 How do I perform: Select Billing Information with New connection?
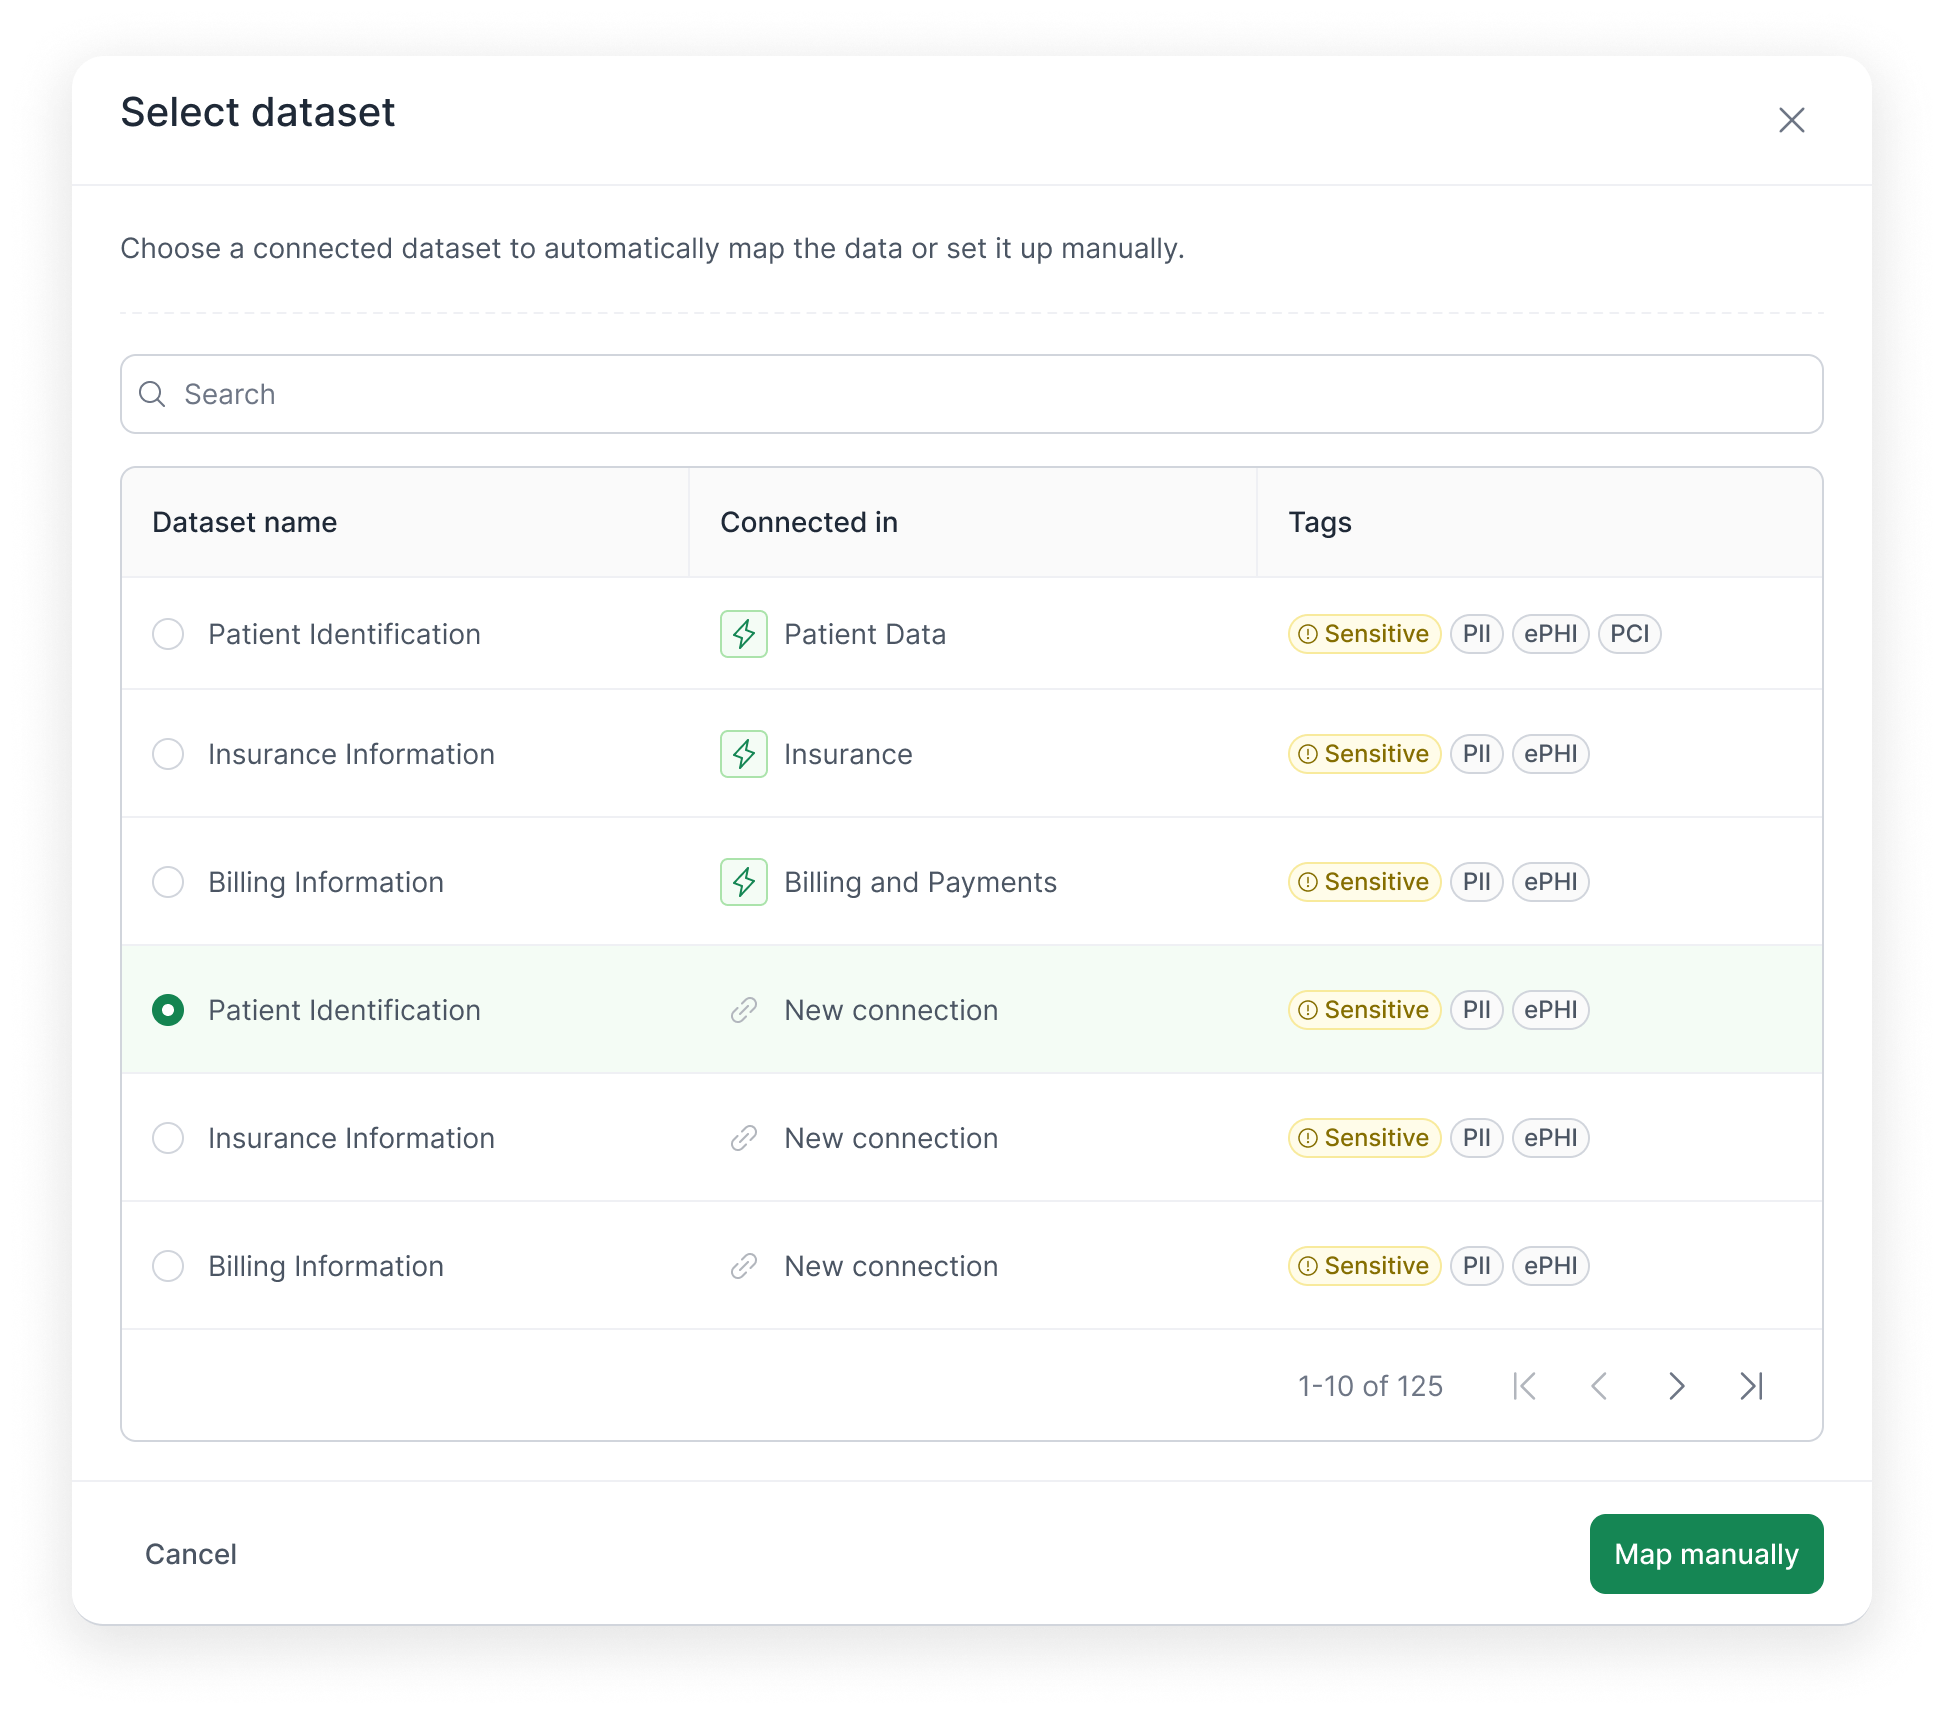(x=168, y=1266)
